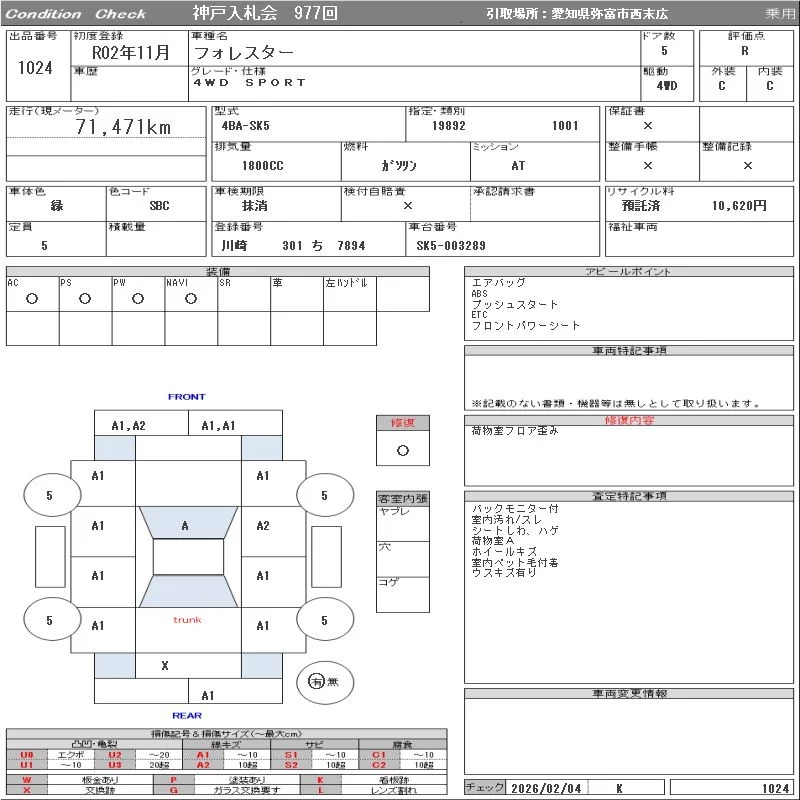Select the circle mark under PS equipment

tap(85, 299)
